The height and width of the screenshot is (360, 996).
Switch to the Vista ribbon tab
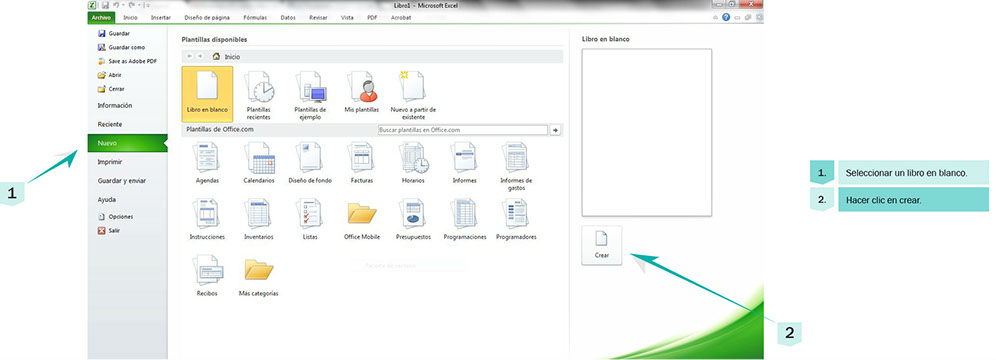[347, 18]
